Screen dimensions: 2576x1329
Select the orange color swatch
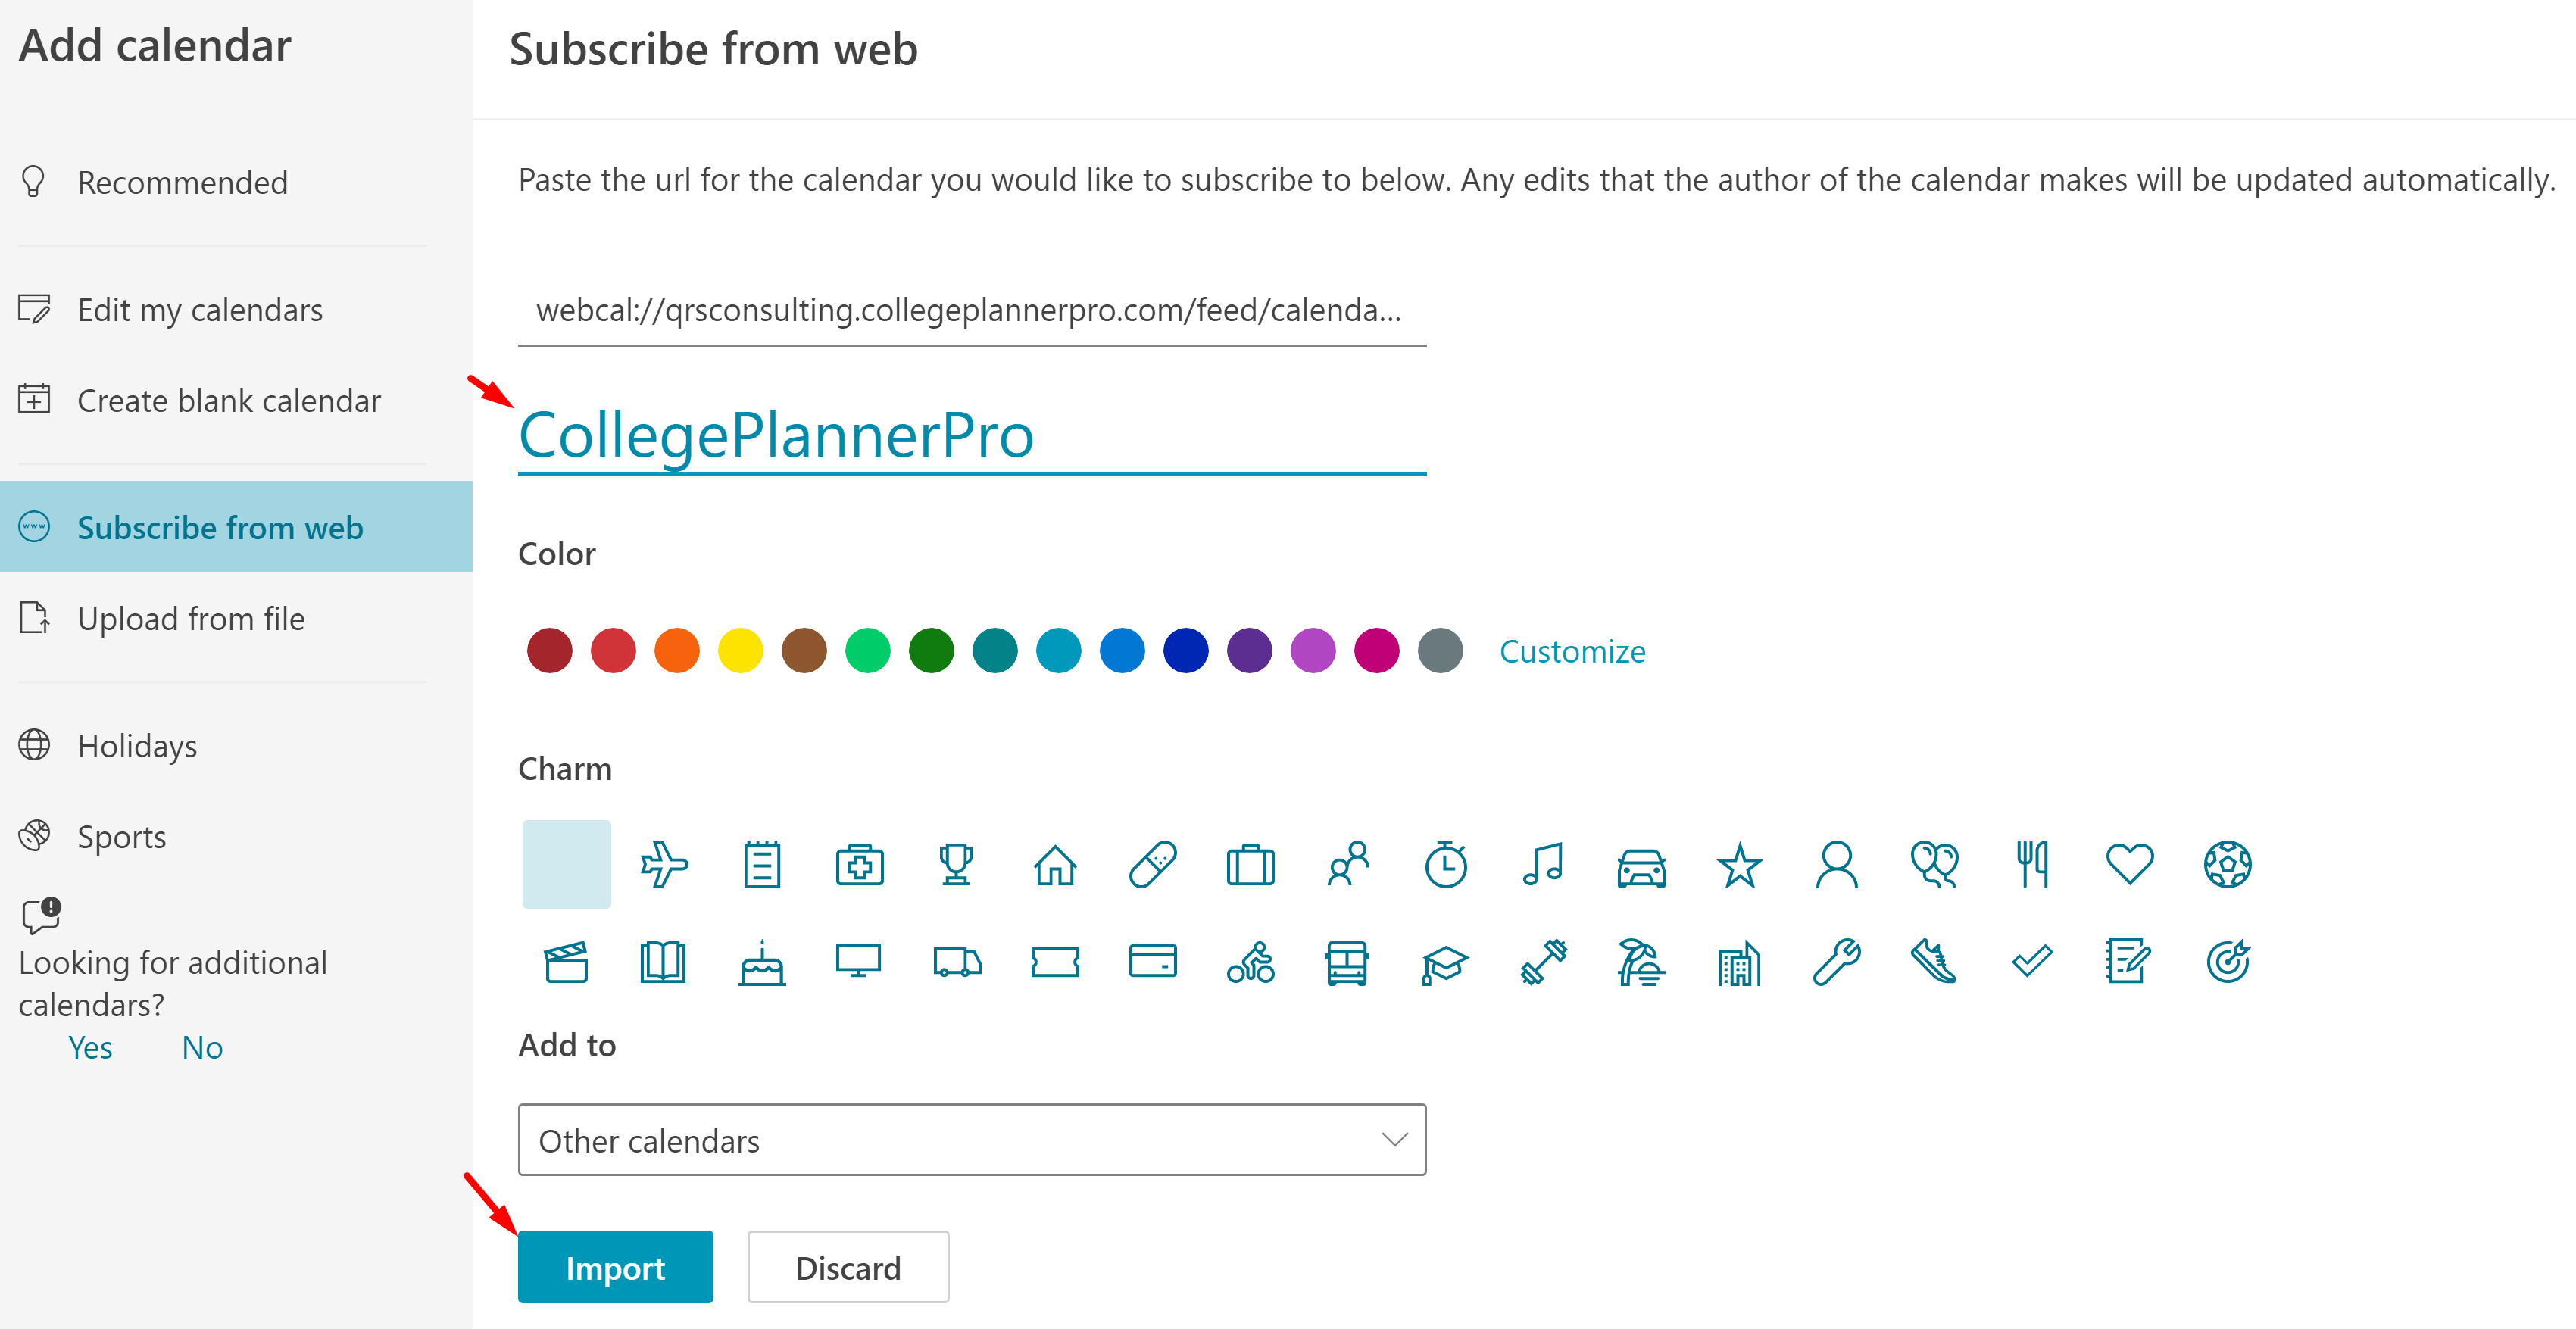pyautogui.click(x=677, y=651)
